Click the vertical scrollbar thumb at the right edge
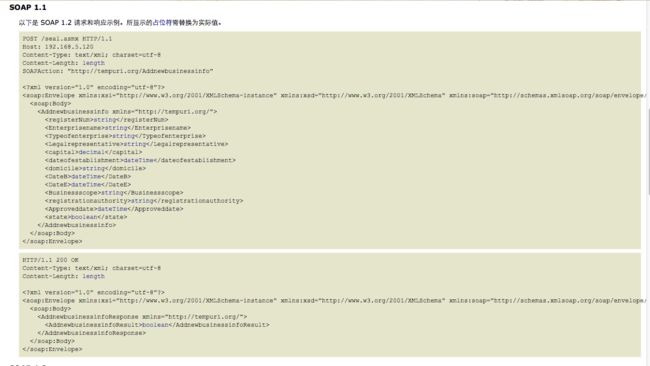This screenshot has height=366, width=650. [x=648, y=151]
